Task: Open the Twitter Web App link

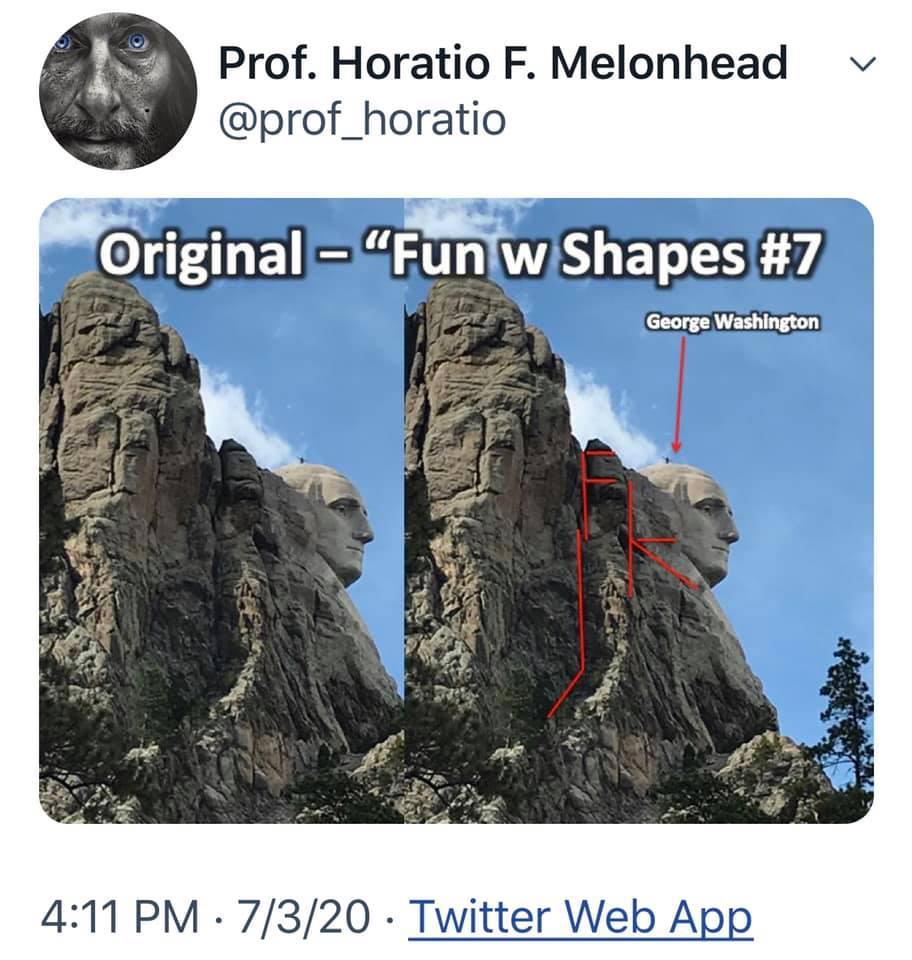Action: pyautogui.click(x=580, y=916)
